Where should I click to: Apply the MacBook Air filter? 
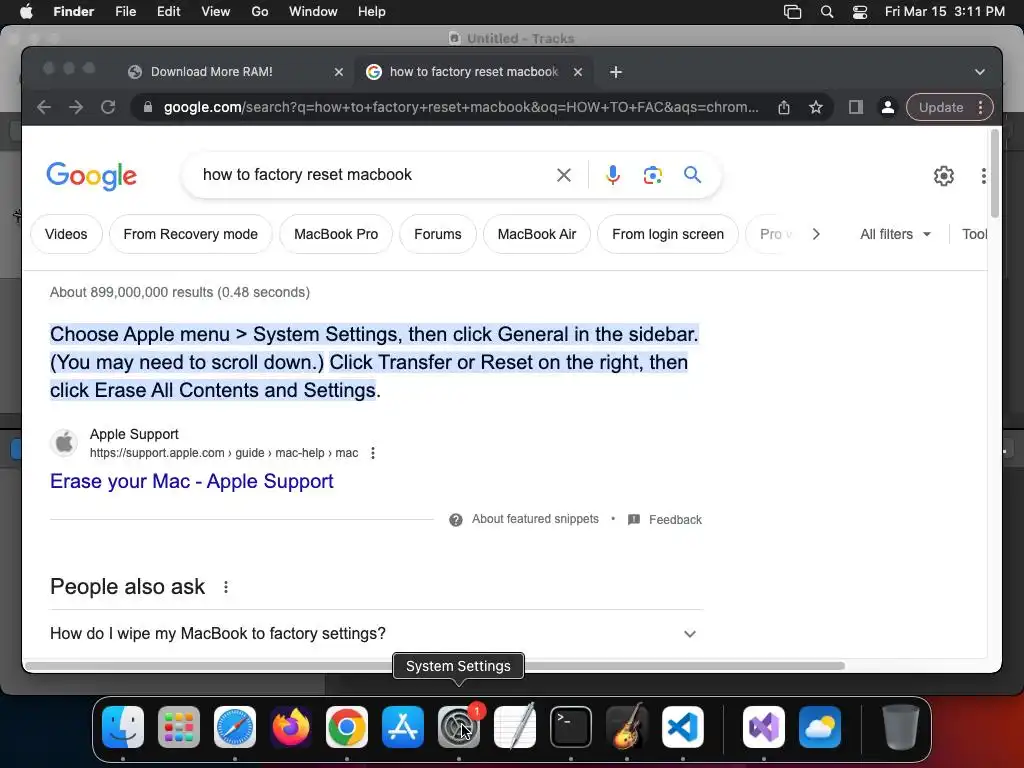(537, 234)
